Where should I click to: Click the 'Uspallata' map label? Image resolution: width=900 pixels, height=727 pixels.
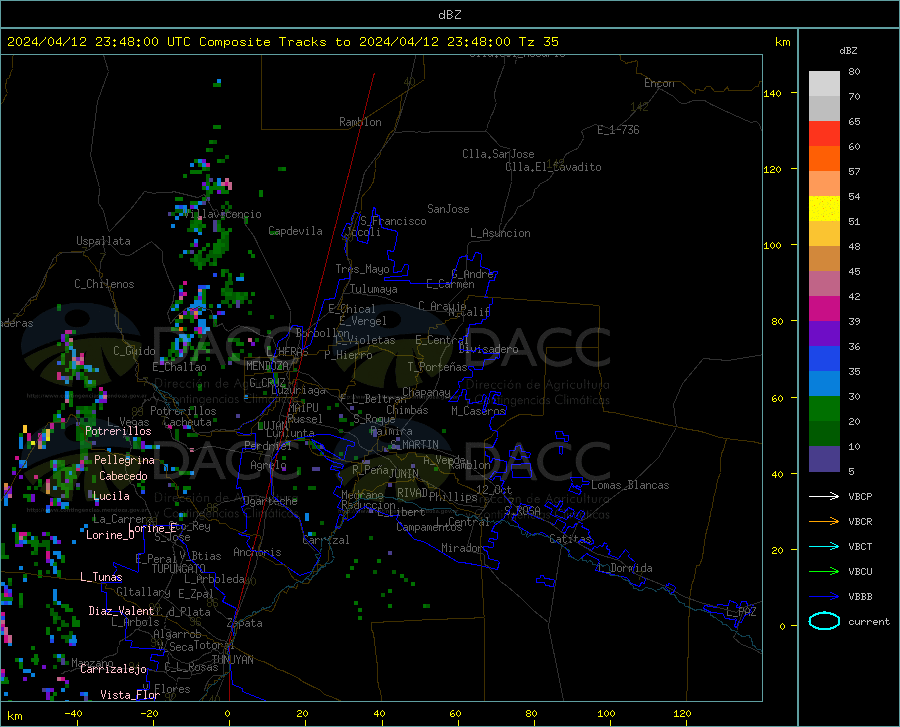103,241
